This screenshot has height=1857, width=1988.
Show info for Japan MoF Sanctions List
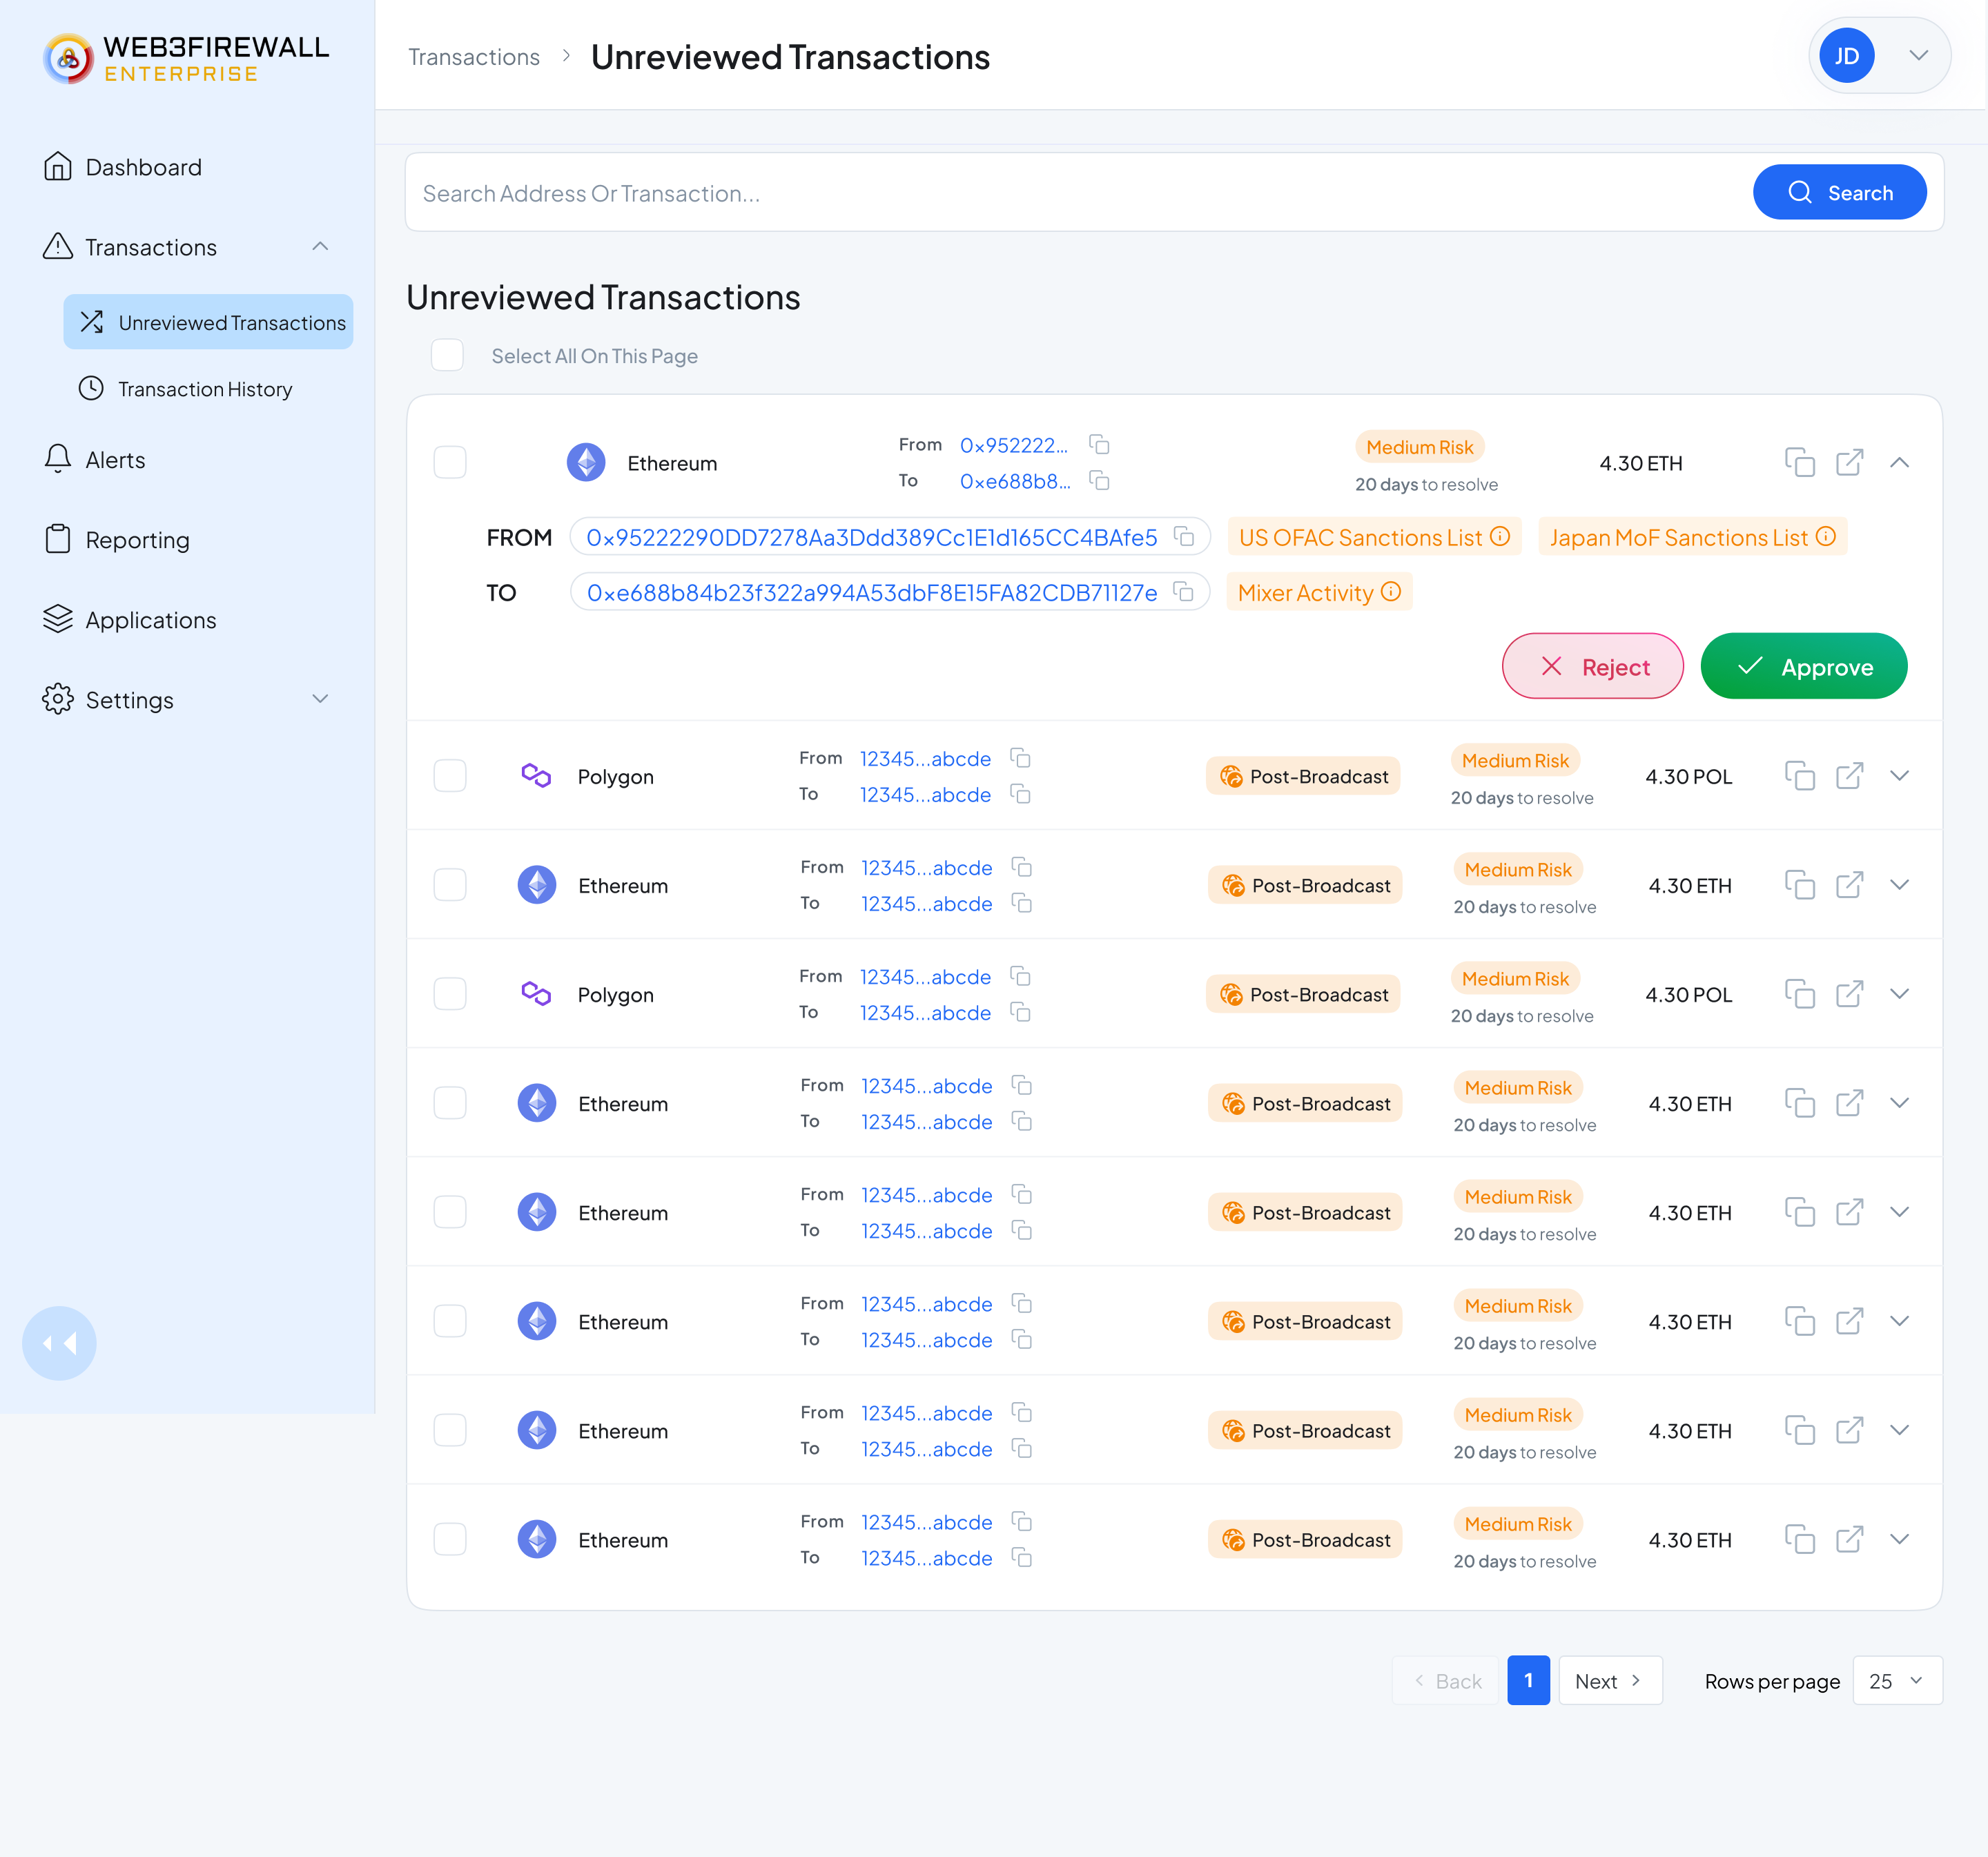point(1826,536)
